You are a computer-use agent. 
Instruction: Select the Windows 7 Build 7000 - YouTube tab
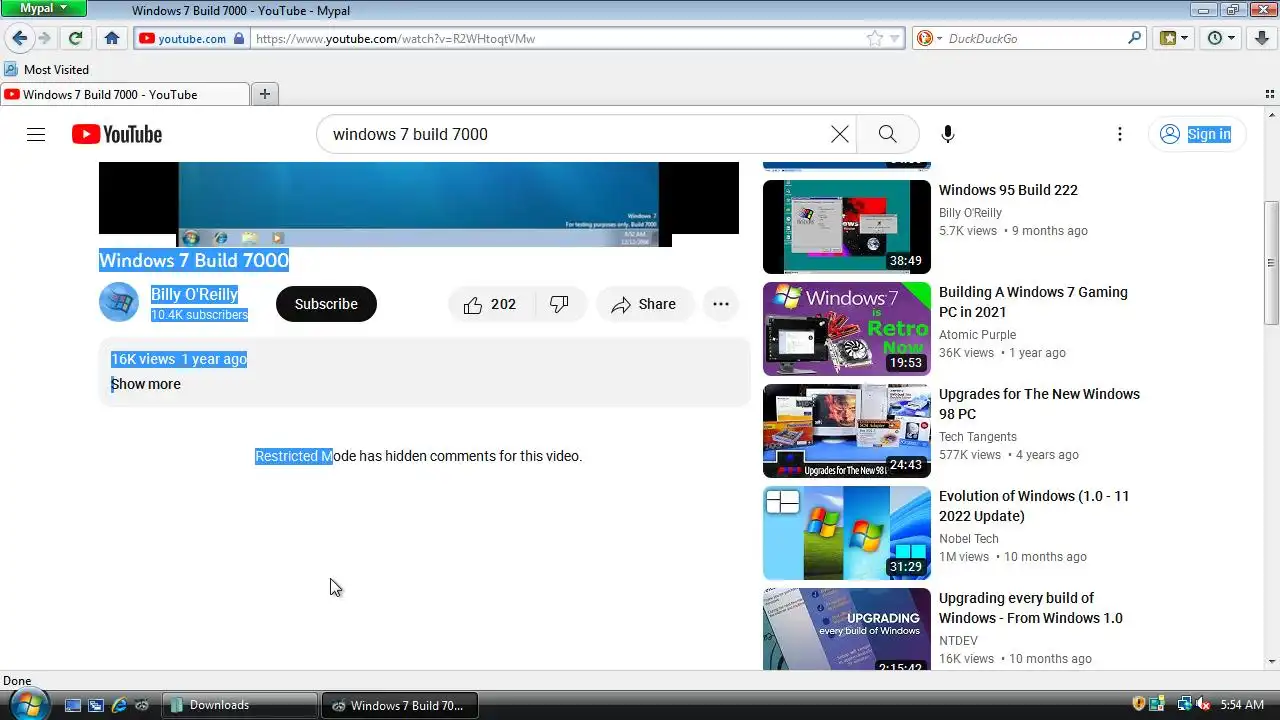pyautogui.click(x=124, y=94)
